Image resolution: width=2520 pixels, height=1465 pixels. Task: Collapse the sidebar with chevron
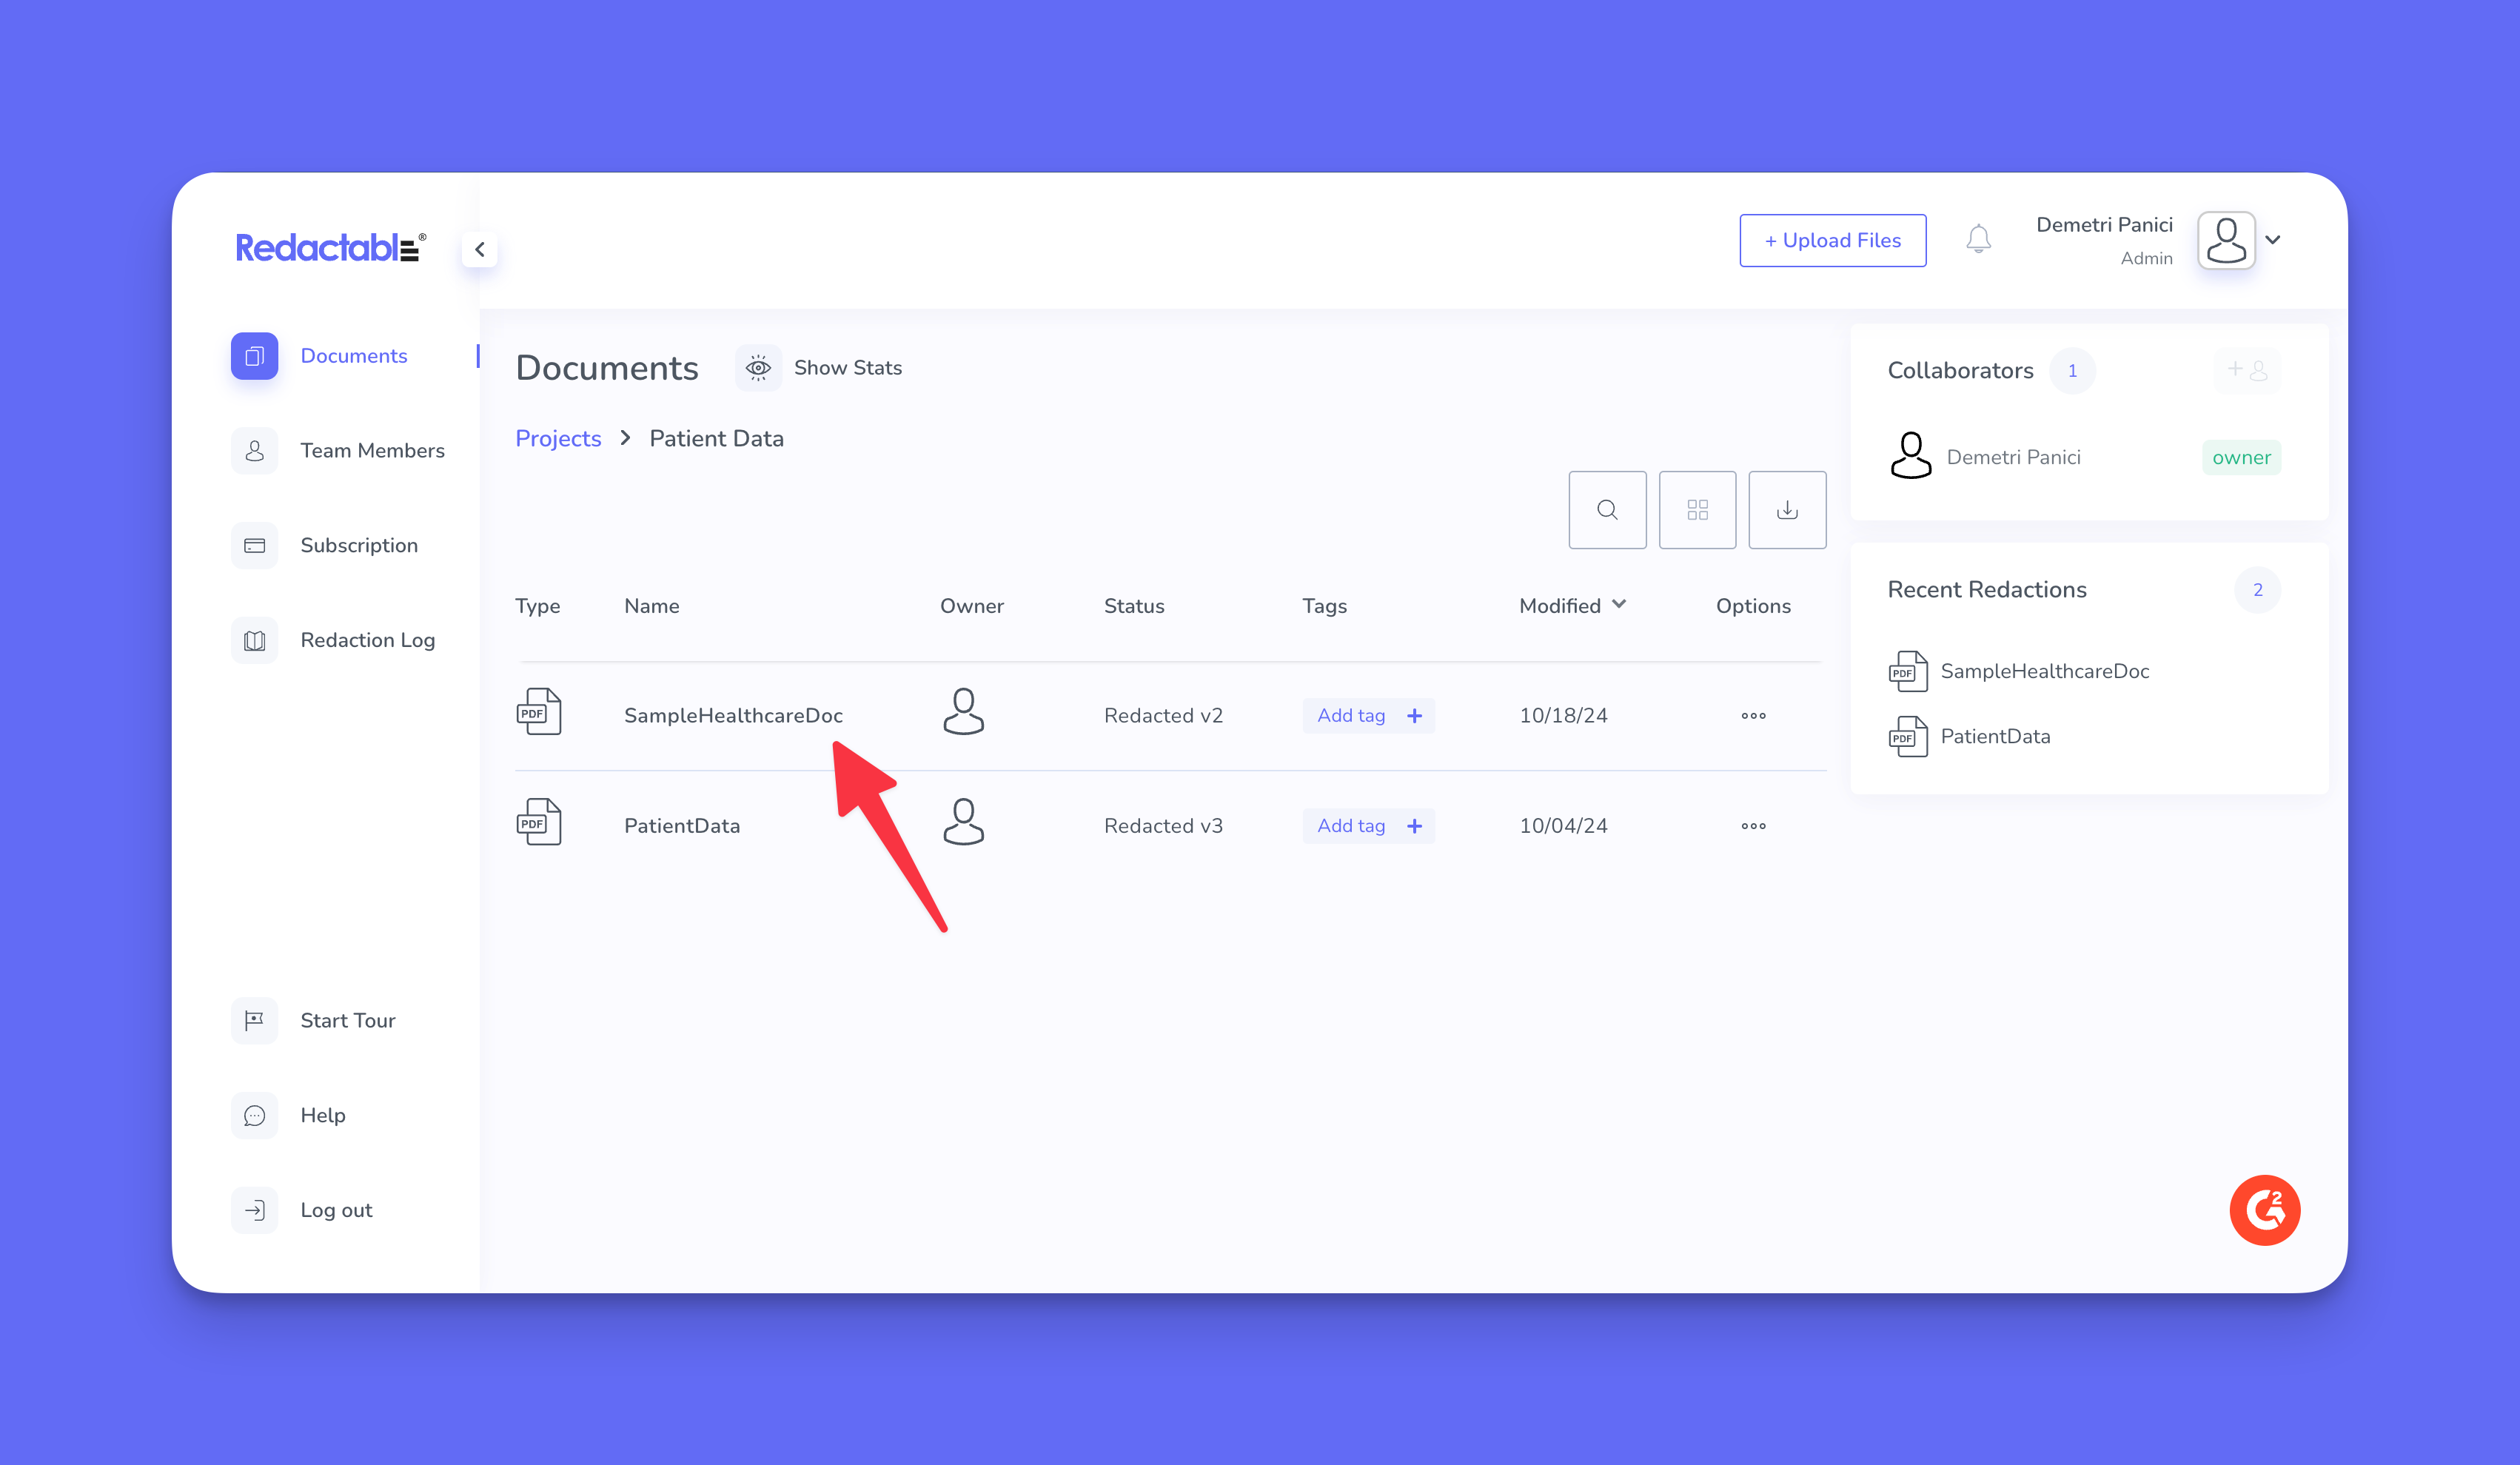point(480,249)
